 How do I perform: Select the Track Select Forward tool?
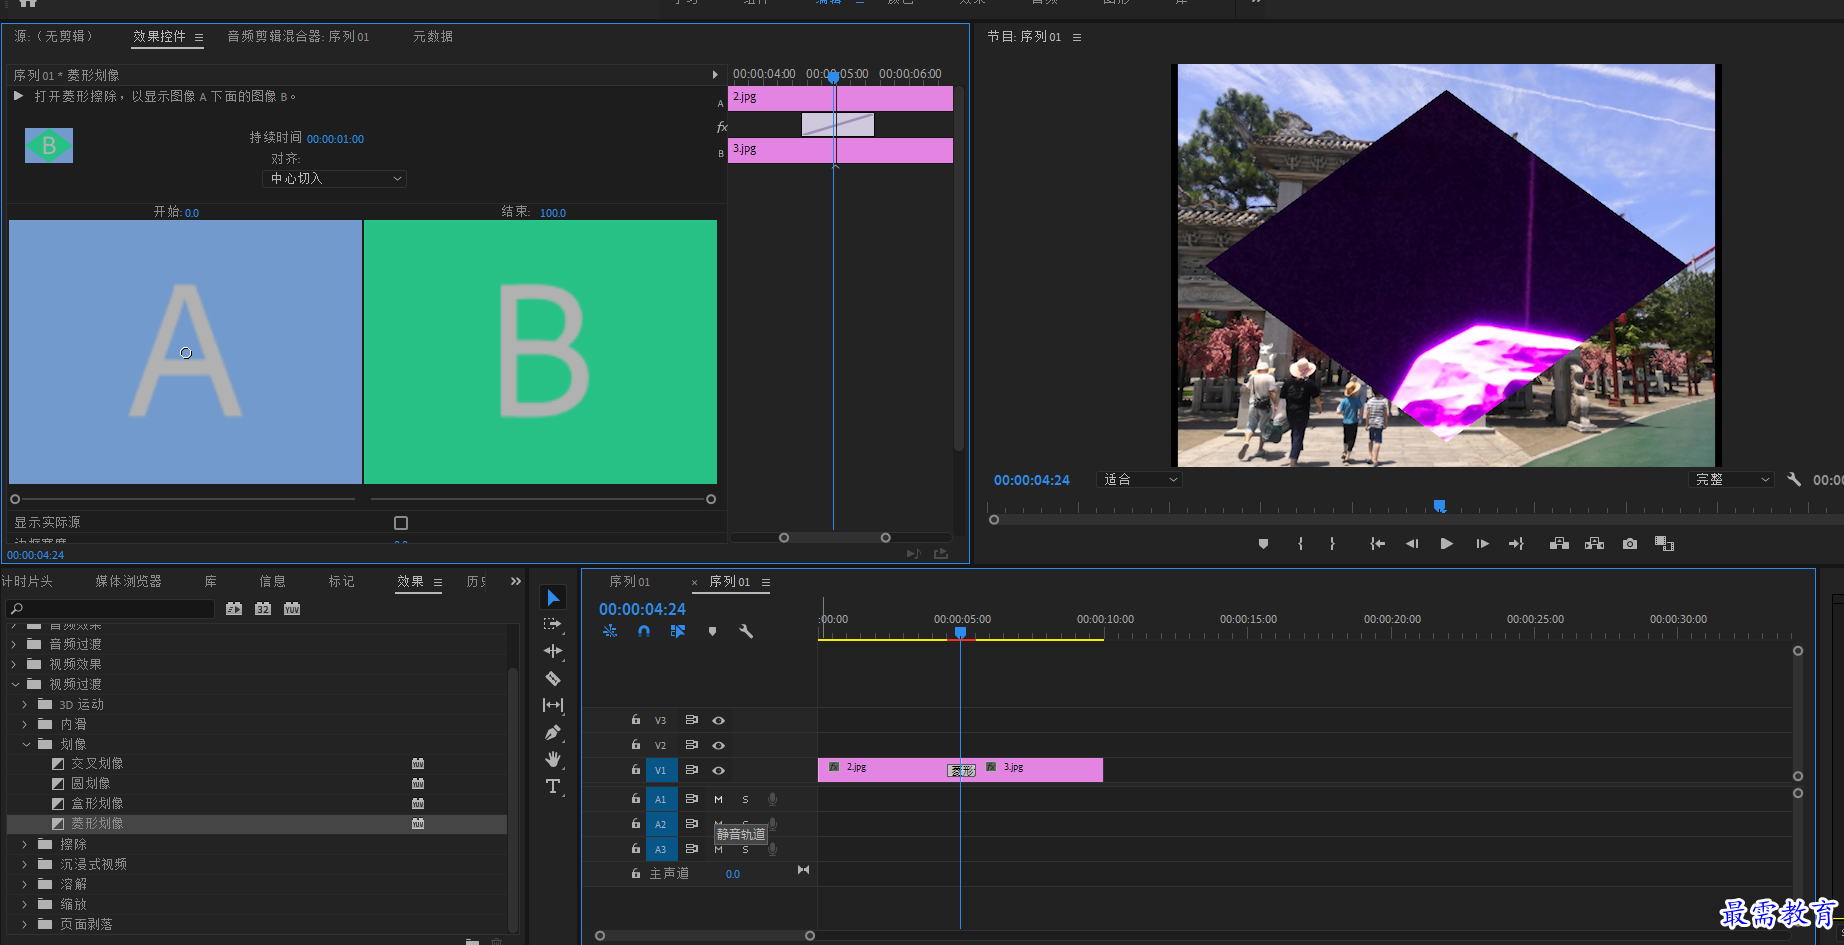tap(553, 624)
